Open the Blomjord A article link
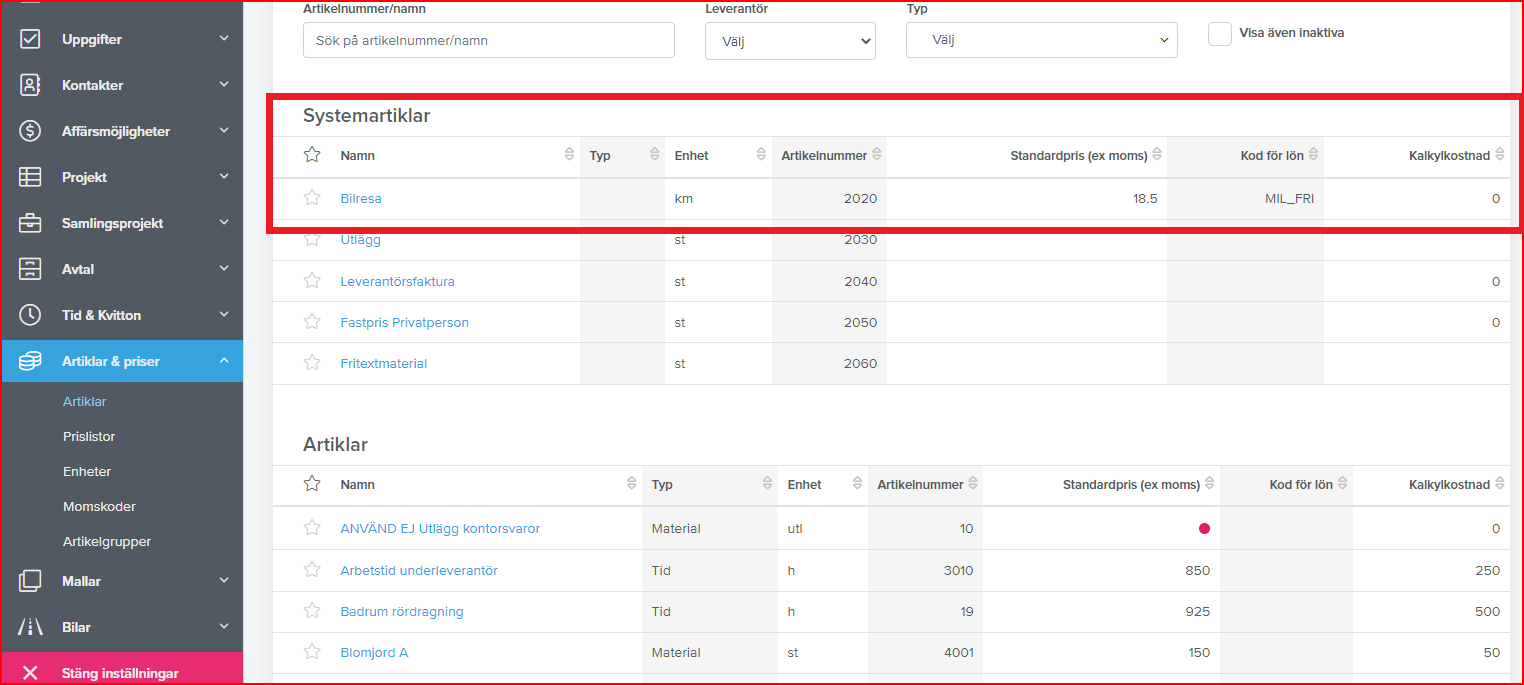The width and height of the screenshot is (1524, 685). [x=374, y=652]
